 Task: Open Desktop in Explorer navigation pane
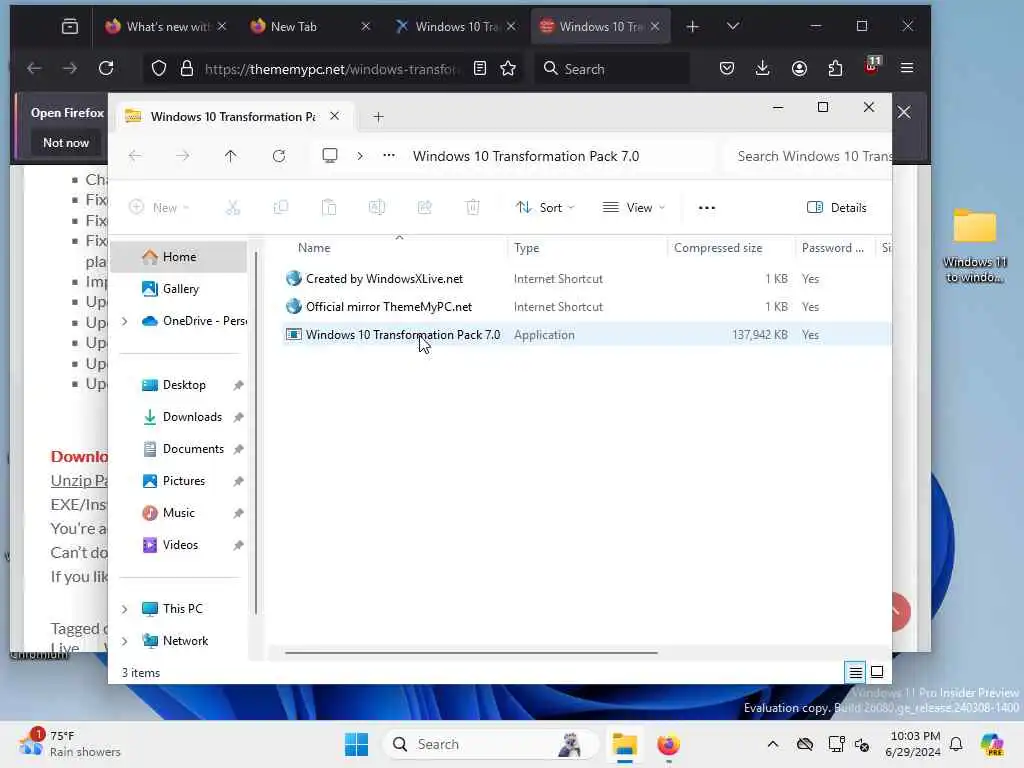coord(178,385)
